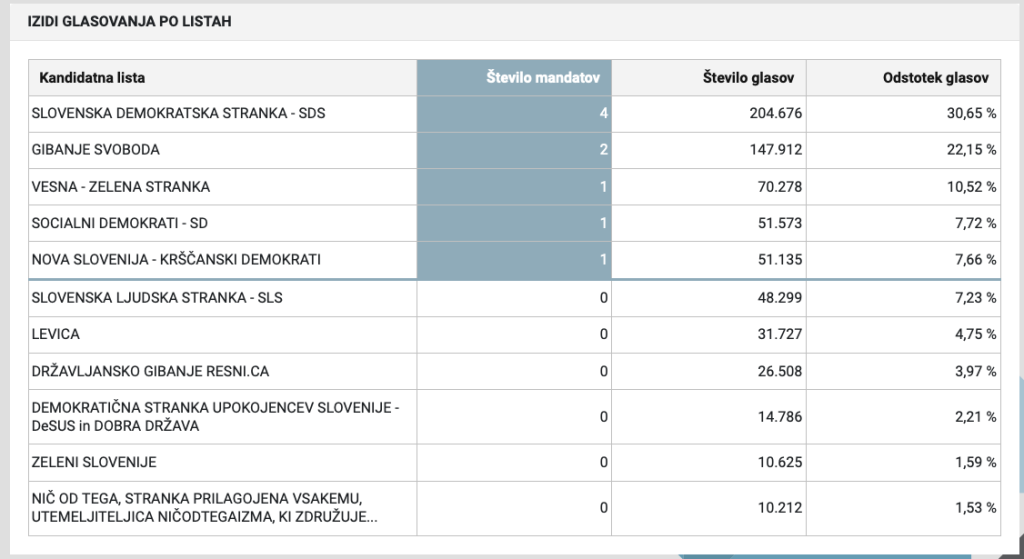Click DeSUS mandate count 0
Screen dimensions: 1024x559
point(603,417)
